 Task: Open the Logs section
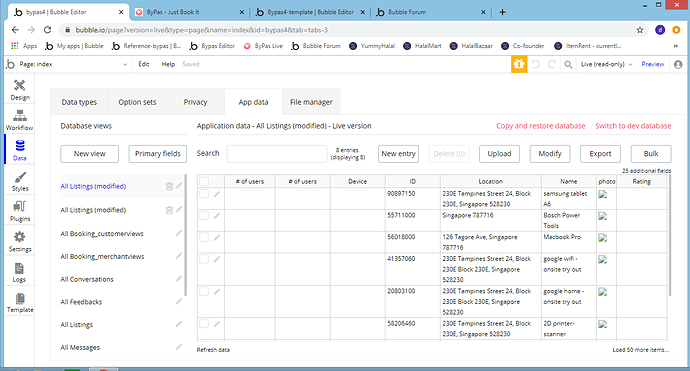[x=19, y=272]
